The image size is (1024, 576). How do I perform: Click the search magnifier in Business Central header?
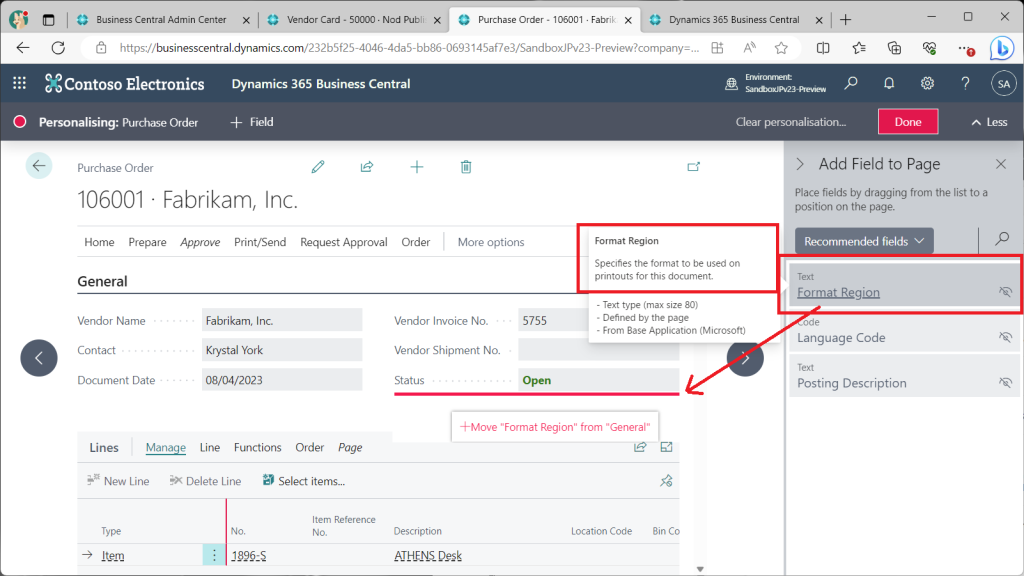click(x=851, y=83)
